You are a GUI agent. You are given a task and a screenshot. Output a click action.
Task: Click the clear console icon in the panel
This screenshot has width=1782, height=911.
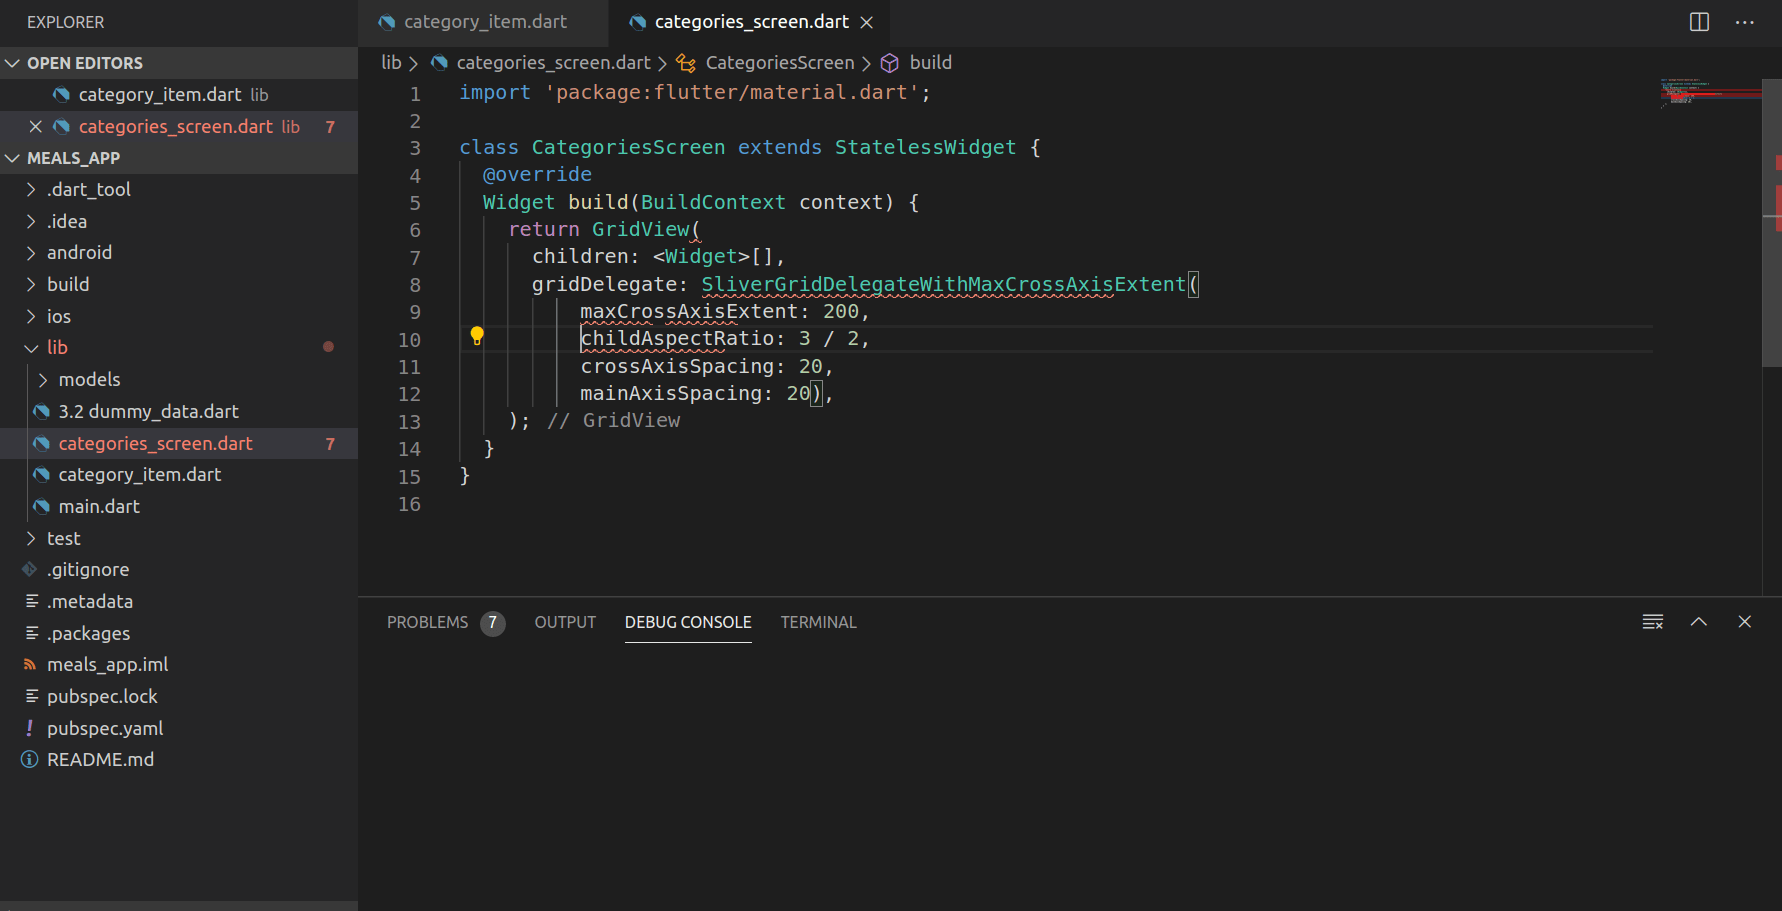pos(1653,622)
